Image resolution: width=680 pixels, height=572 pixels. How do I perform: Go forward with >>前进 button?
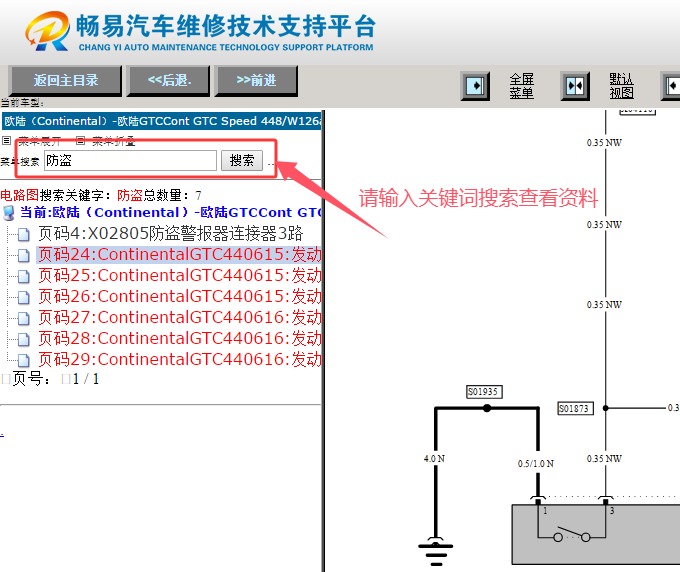[x=256, y=80]
